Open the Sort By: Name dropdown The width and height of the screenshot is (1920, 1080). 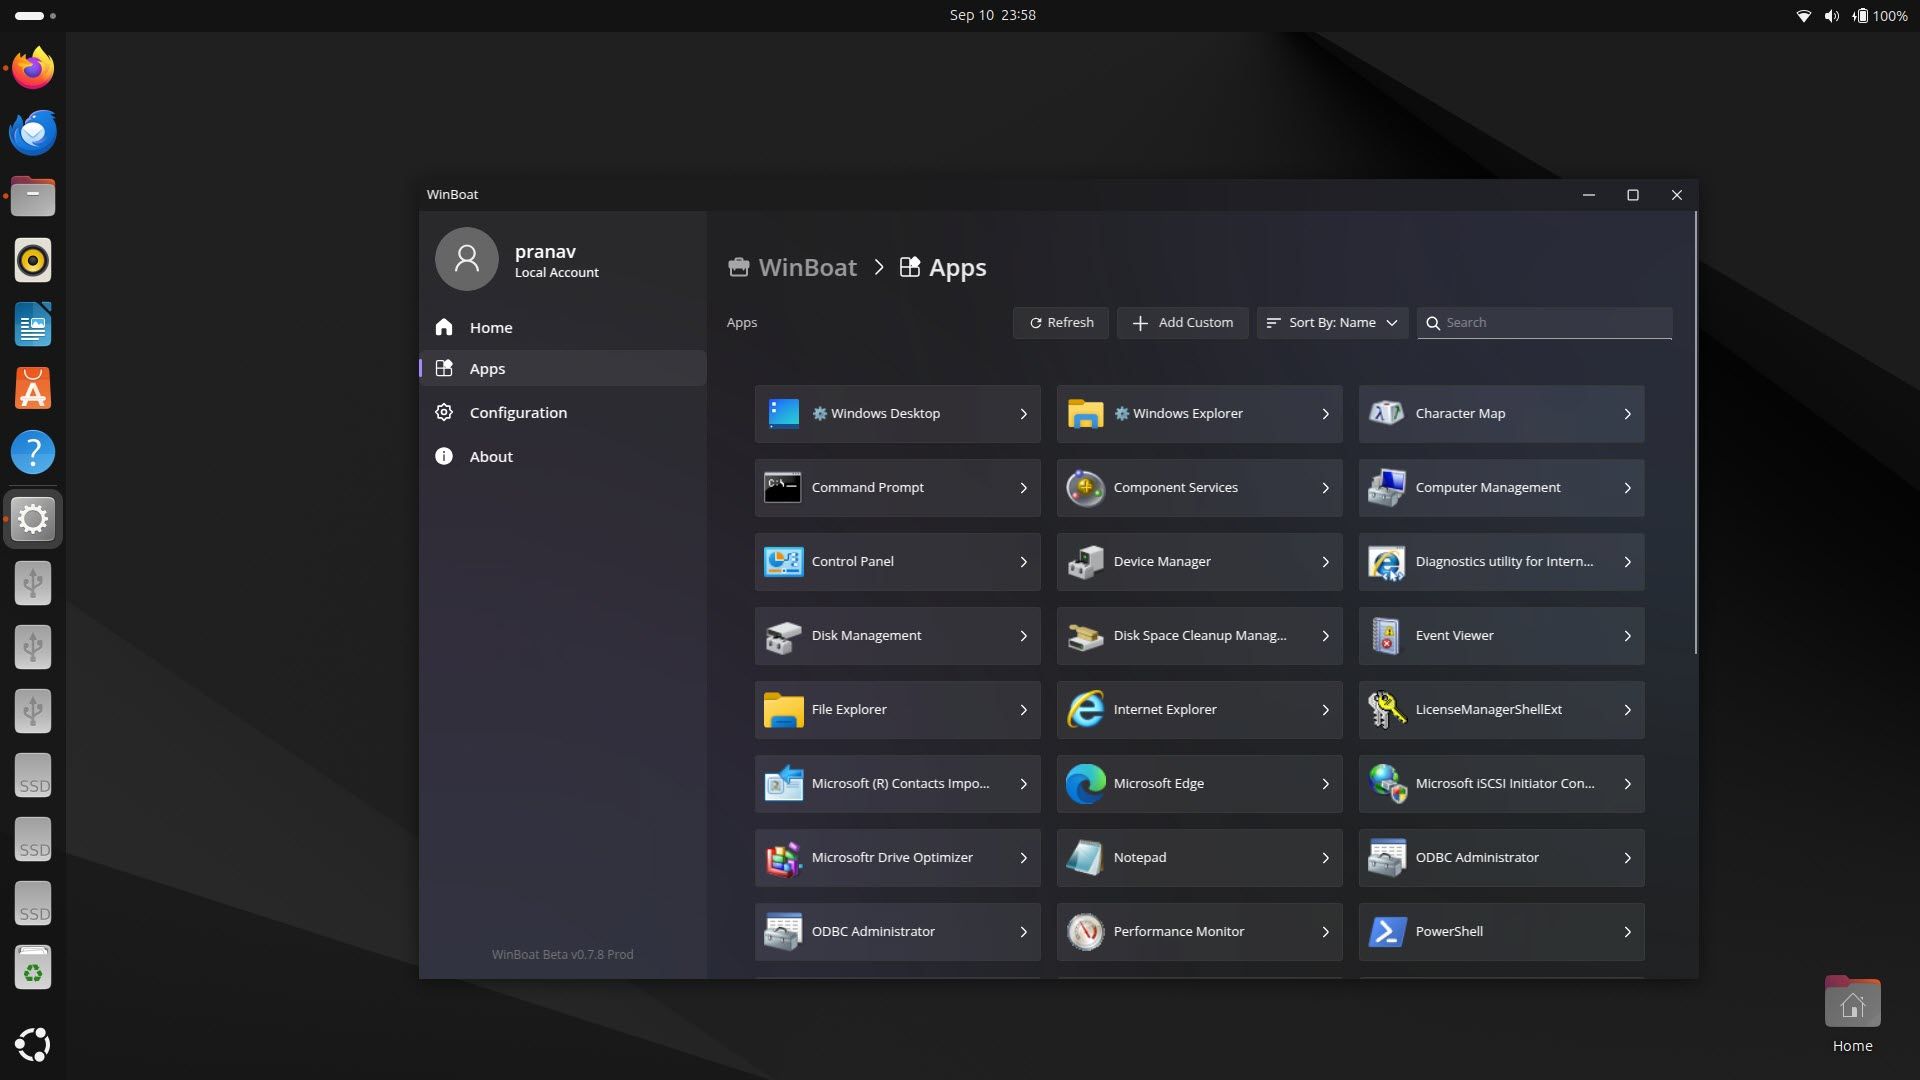(x=1332, y=322)
